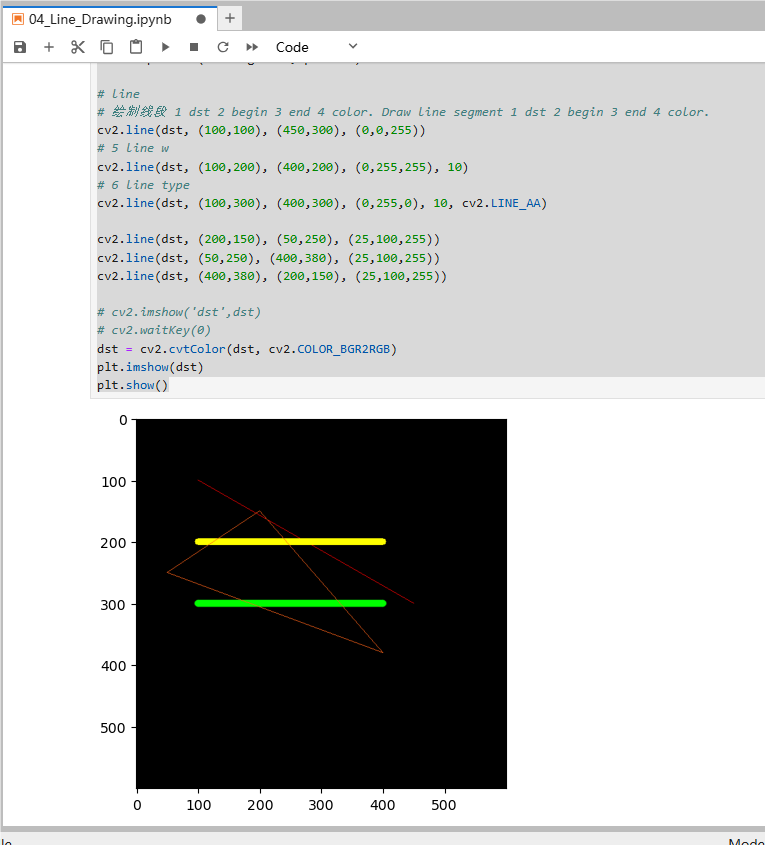Image resolution: width=765 pixels, height=845 pixels.
Task: Click the yellow line in the output plot
Action: coord(290,542)
